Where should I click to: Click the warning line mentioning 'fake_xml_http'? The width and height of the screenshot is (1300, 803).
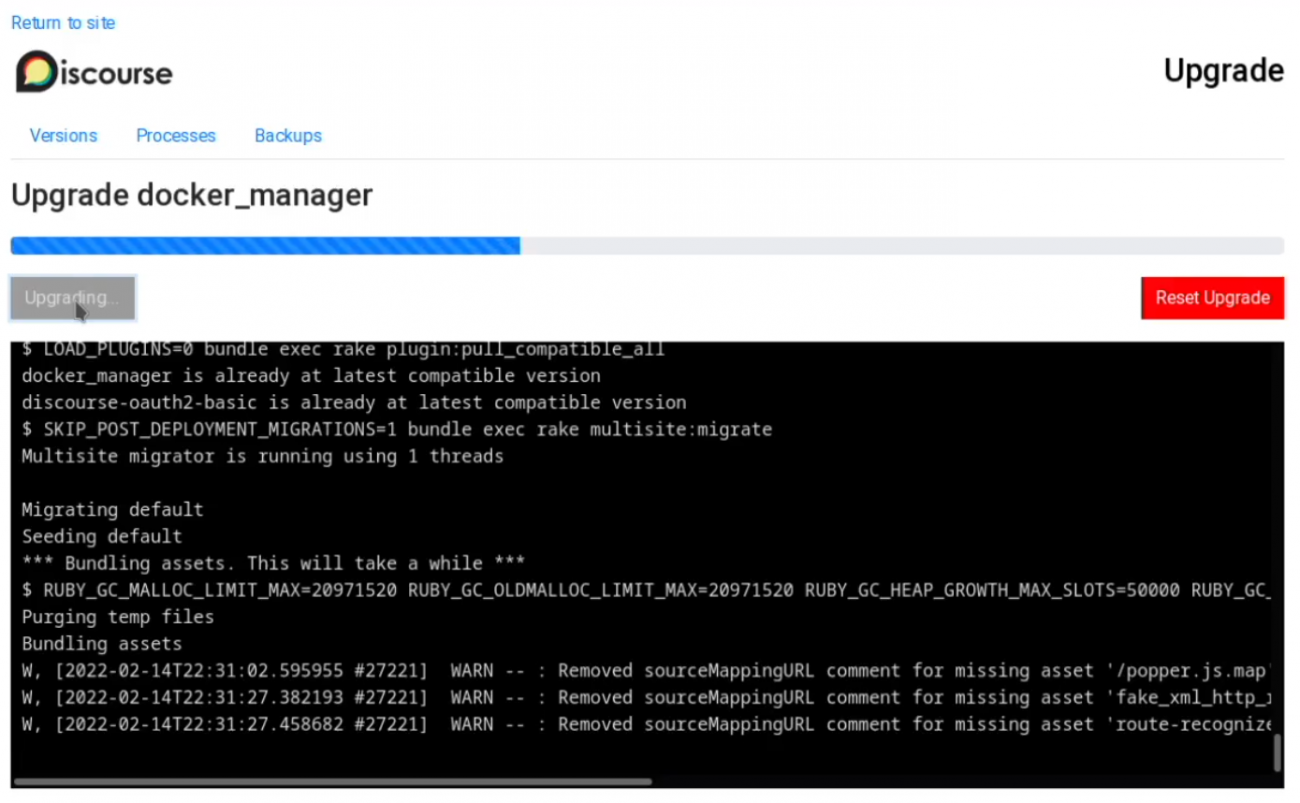click(647, 698)
